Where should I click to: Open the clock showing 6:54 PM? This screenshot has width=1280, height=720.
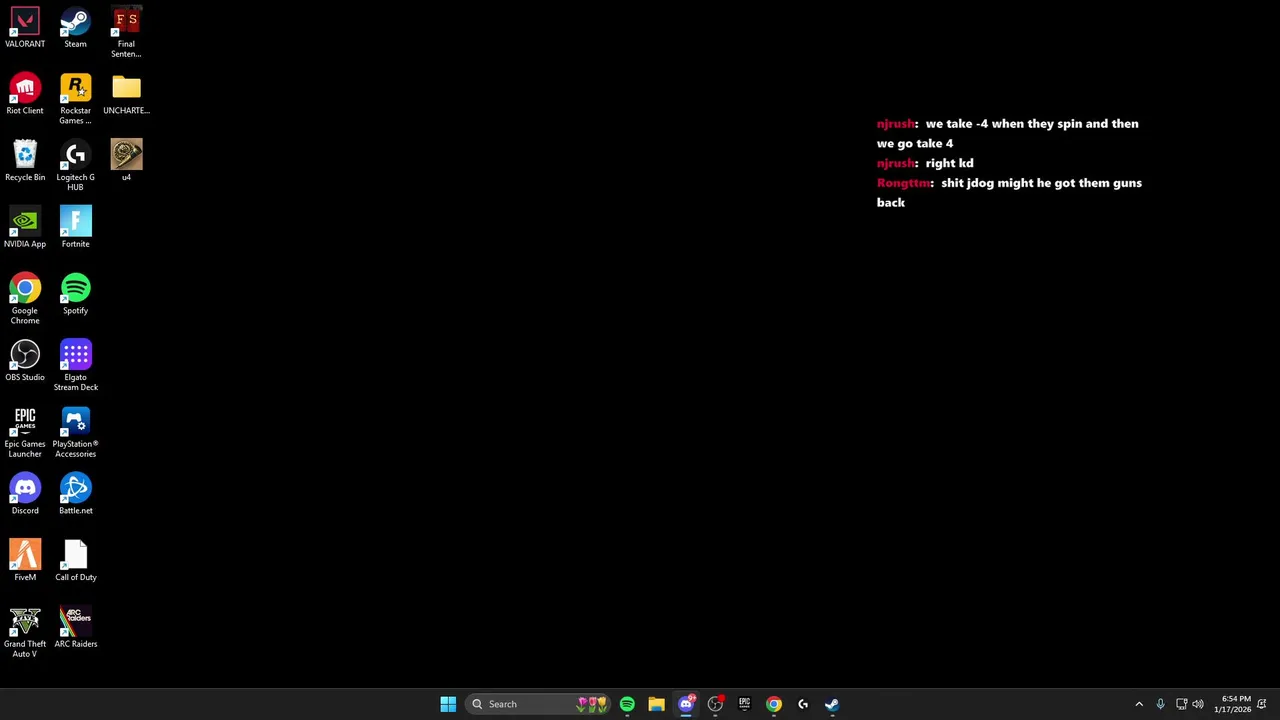pyautogui.click(x=1232, y=704)
